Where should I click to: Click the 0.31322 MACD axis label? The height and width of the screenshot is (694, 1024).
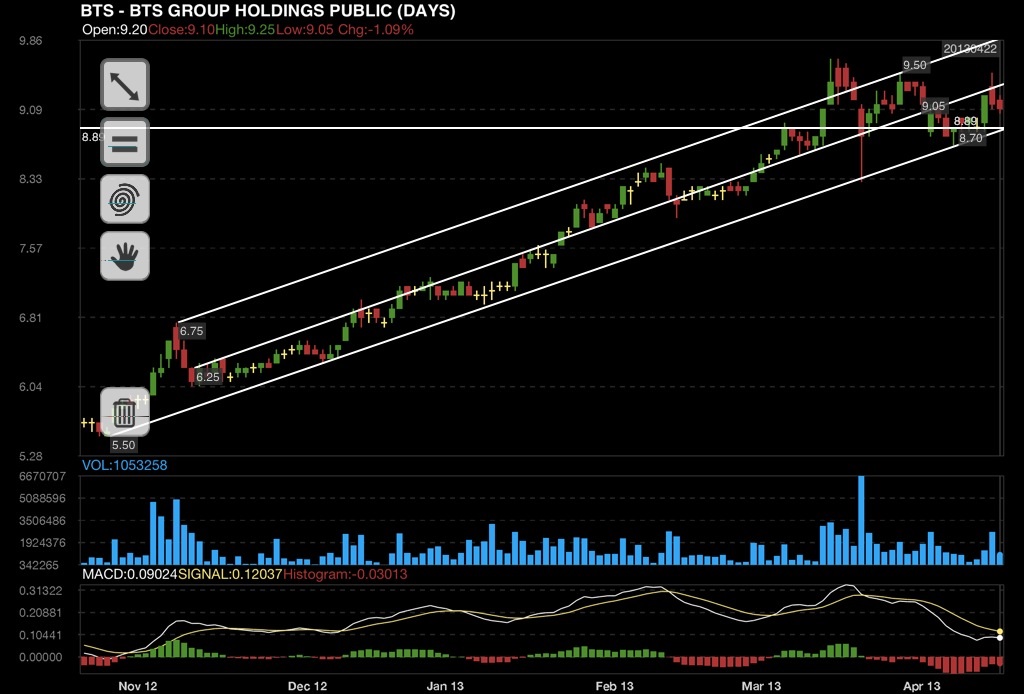(x=40, y=591)
